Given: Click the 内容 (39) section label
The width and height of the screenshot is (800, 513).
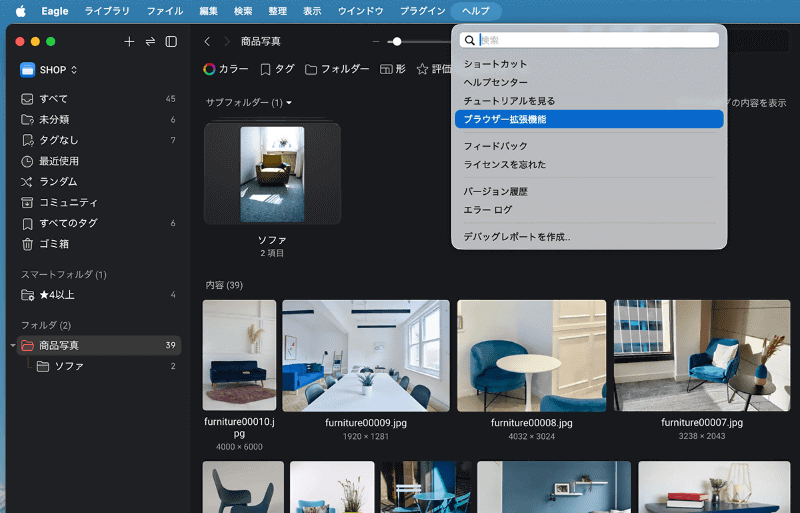Looking at the screenshot, I should pyautogui.click(x=224, y=285).
